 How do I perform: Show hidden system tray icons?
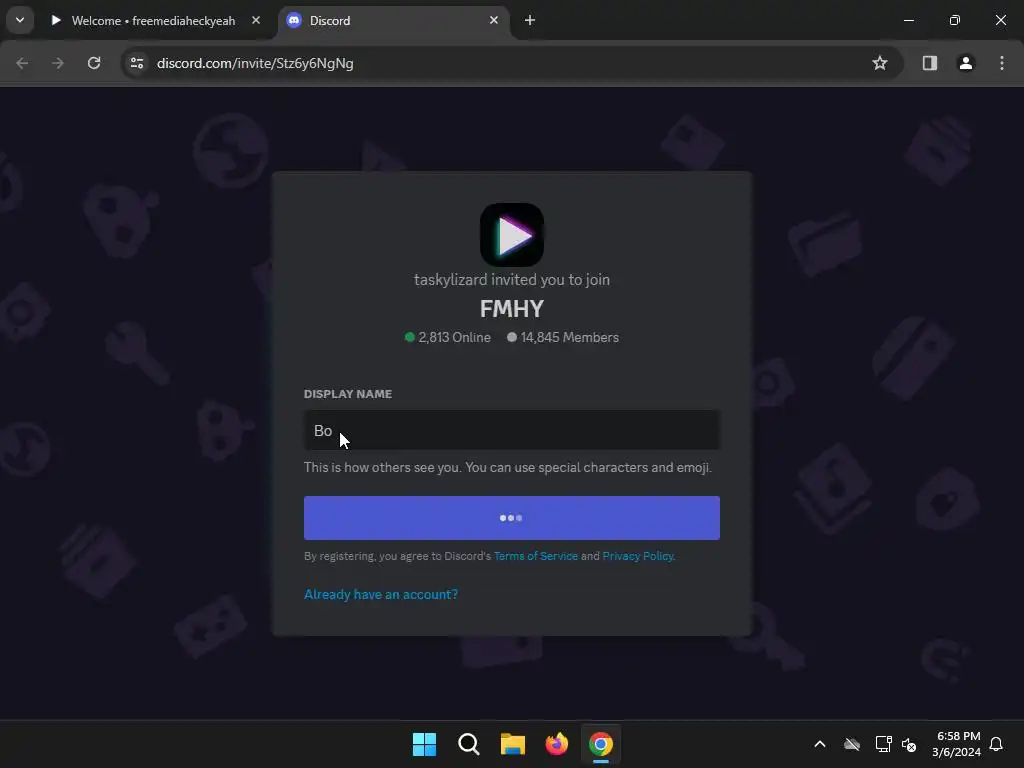click(820, 744)
